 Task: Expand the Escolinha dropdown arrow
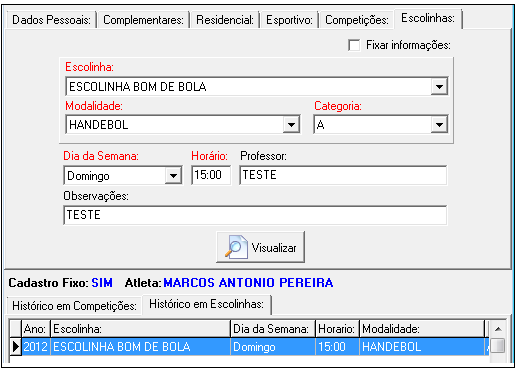tap(439, 87)
